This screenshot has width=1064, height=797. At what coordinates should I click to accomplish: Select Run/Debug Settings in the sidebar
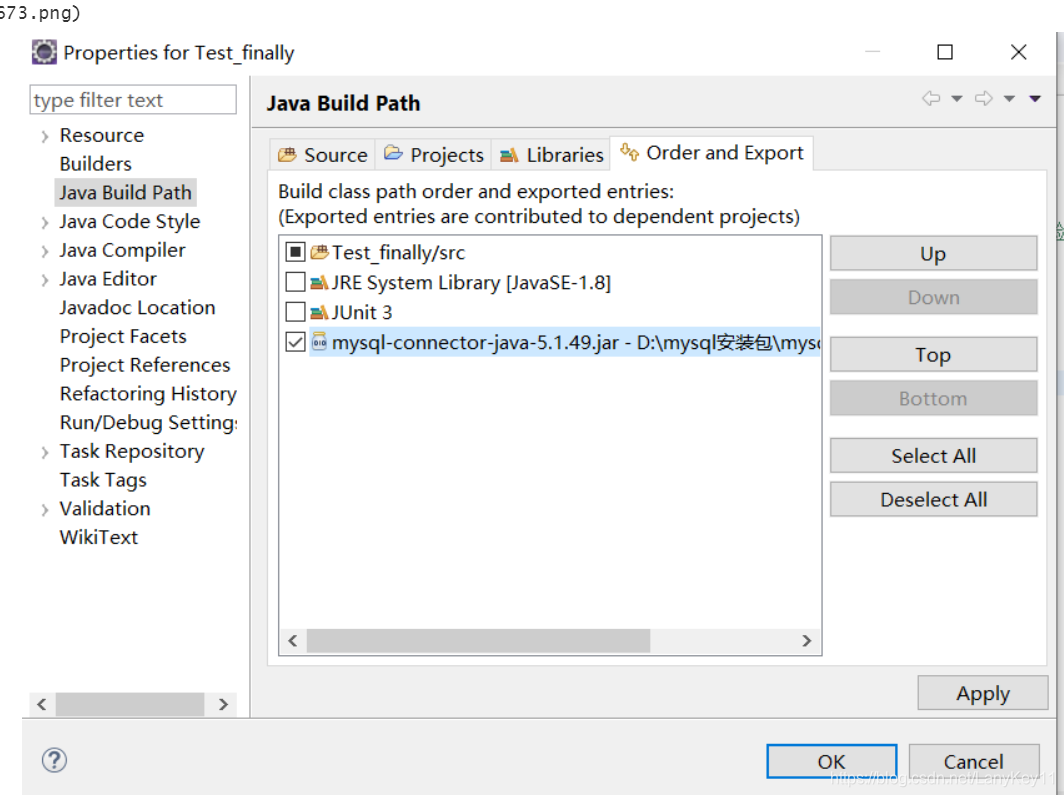point(149,423)
